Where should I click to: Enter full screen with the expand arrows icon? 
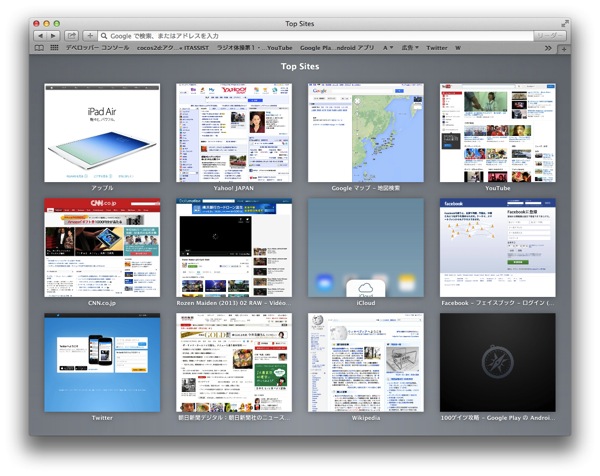(x=564, y=24)
